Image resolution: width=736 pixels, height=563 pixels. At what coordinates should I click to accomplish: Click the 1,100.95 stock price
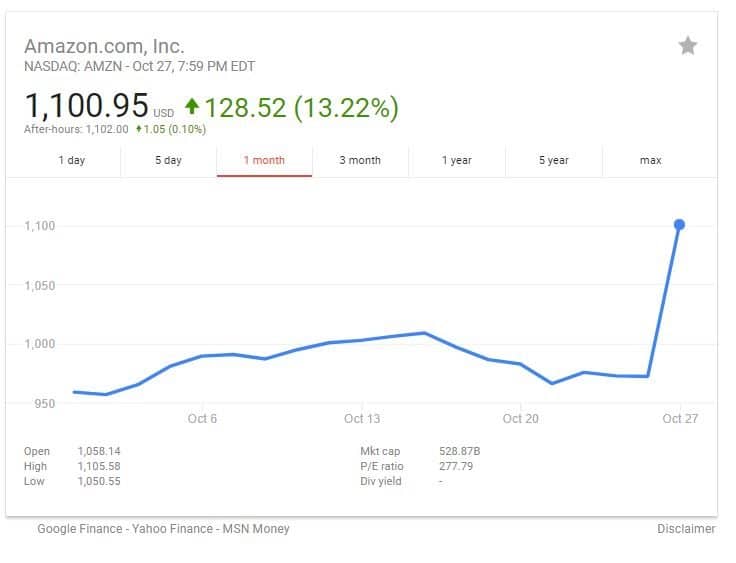pos(86,105)
